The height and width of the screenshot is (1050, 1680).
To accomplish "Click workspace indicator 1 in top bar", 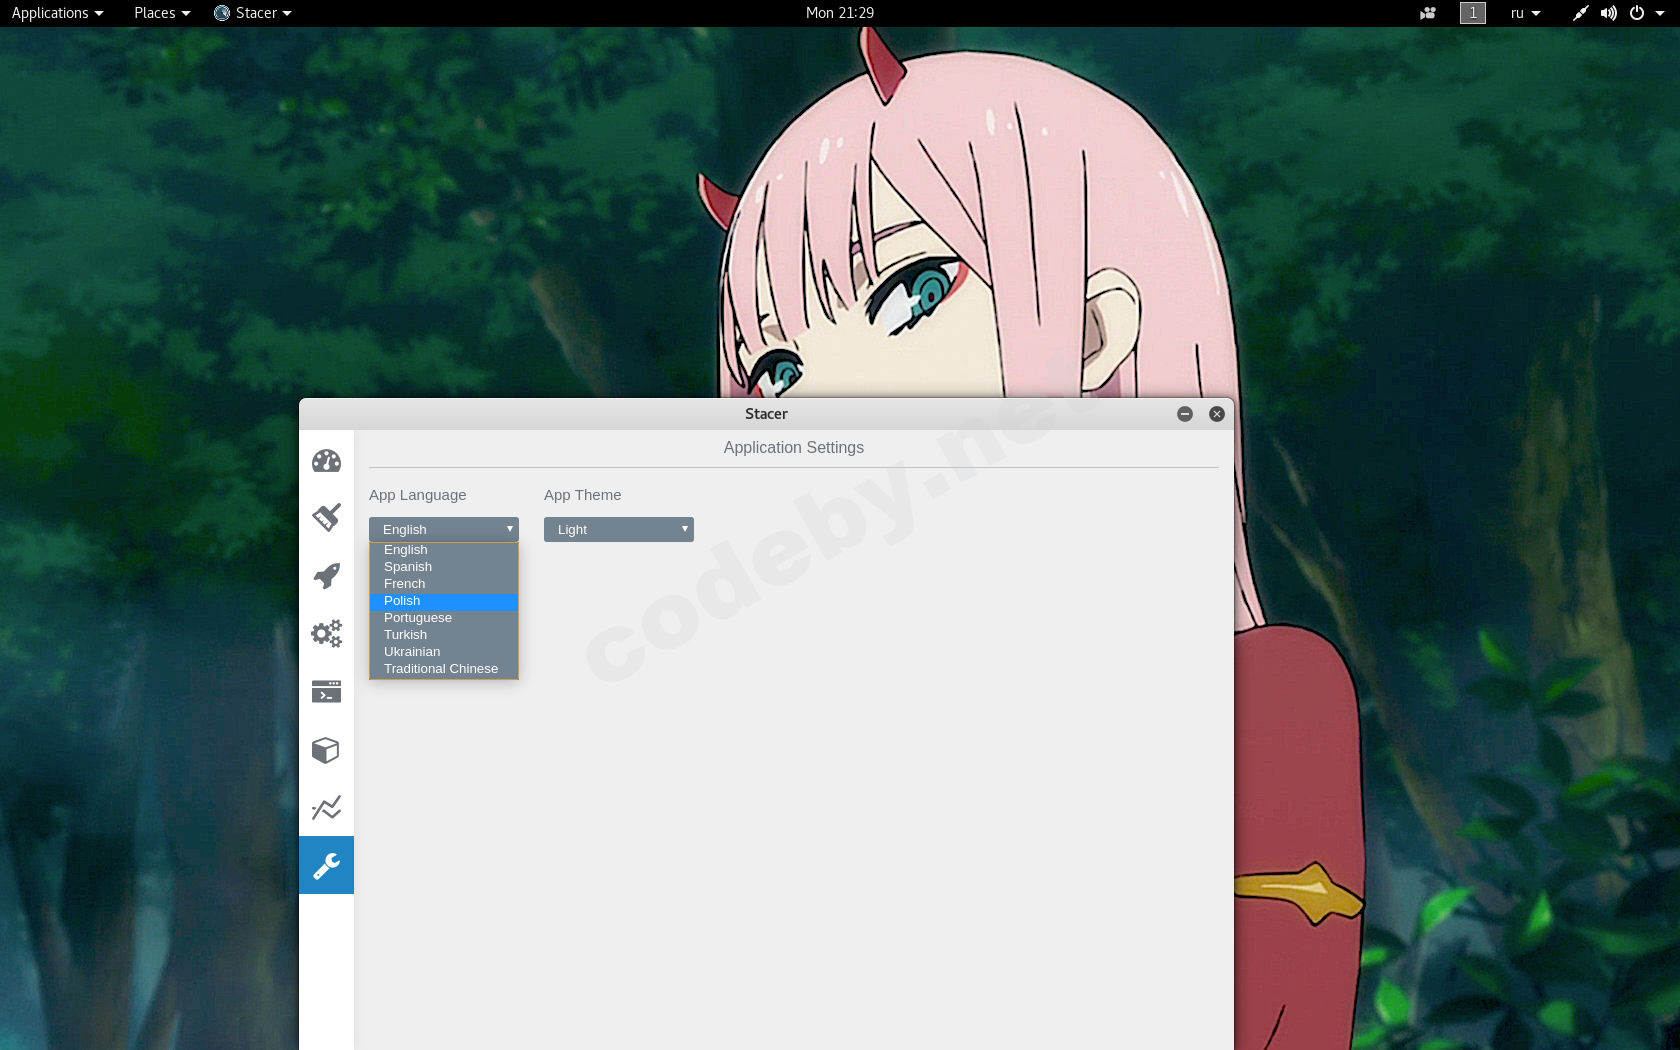I will (x=1473, y=13).
